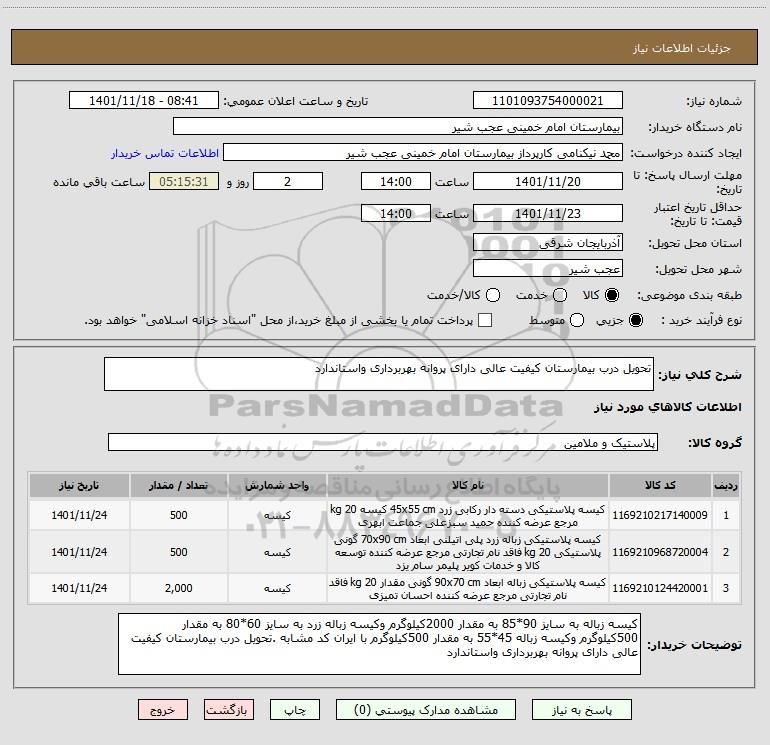Click quantity 2,000 in row 3

179,588
